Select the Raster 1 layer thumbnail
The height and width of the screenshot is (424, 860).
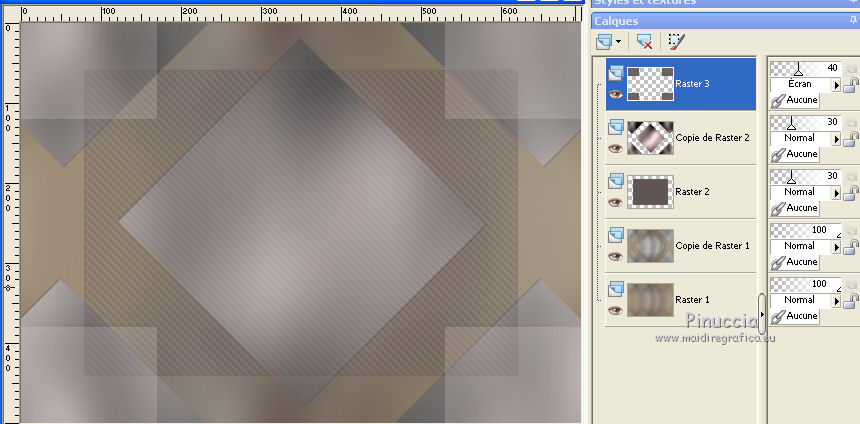point(650,300)
